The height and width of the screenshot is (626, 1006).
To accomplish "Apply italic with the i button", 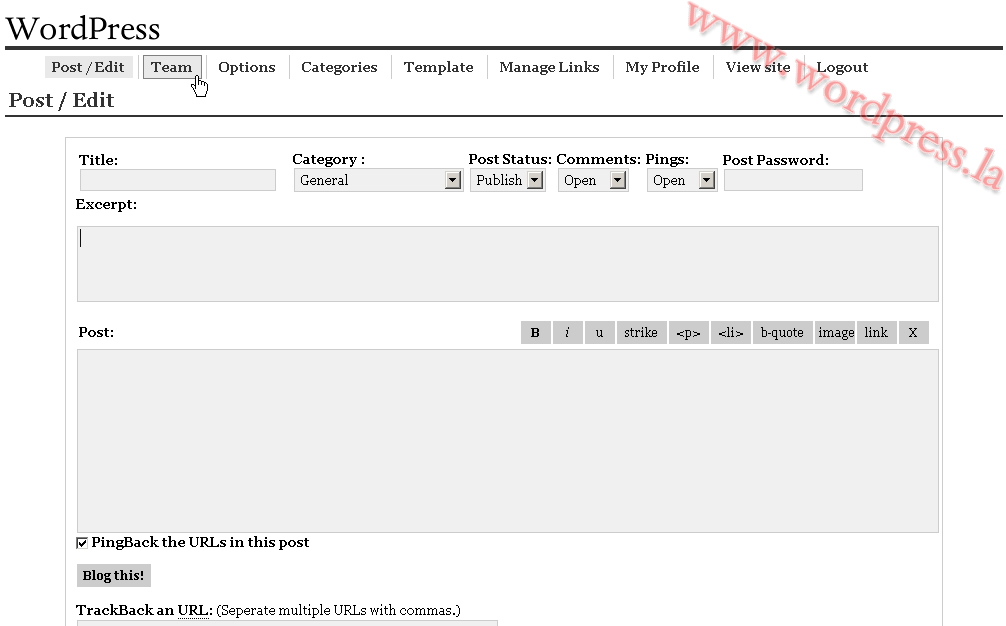I will point(567,332).
